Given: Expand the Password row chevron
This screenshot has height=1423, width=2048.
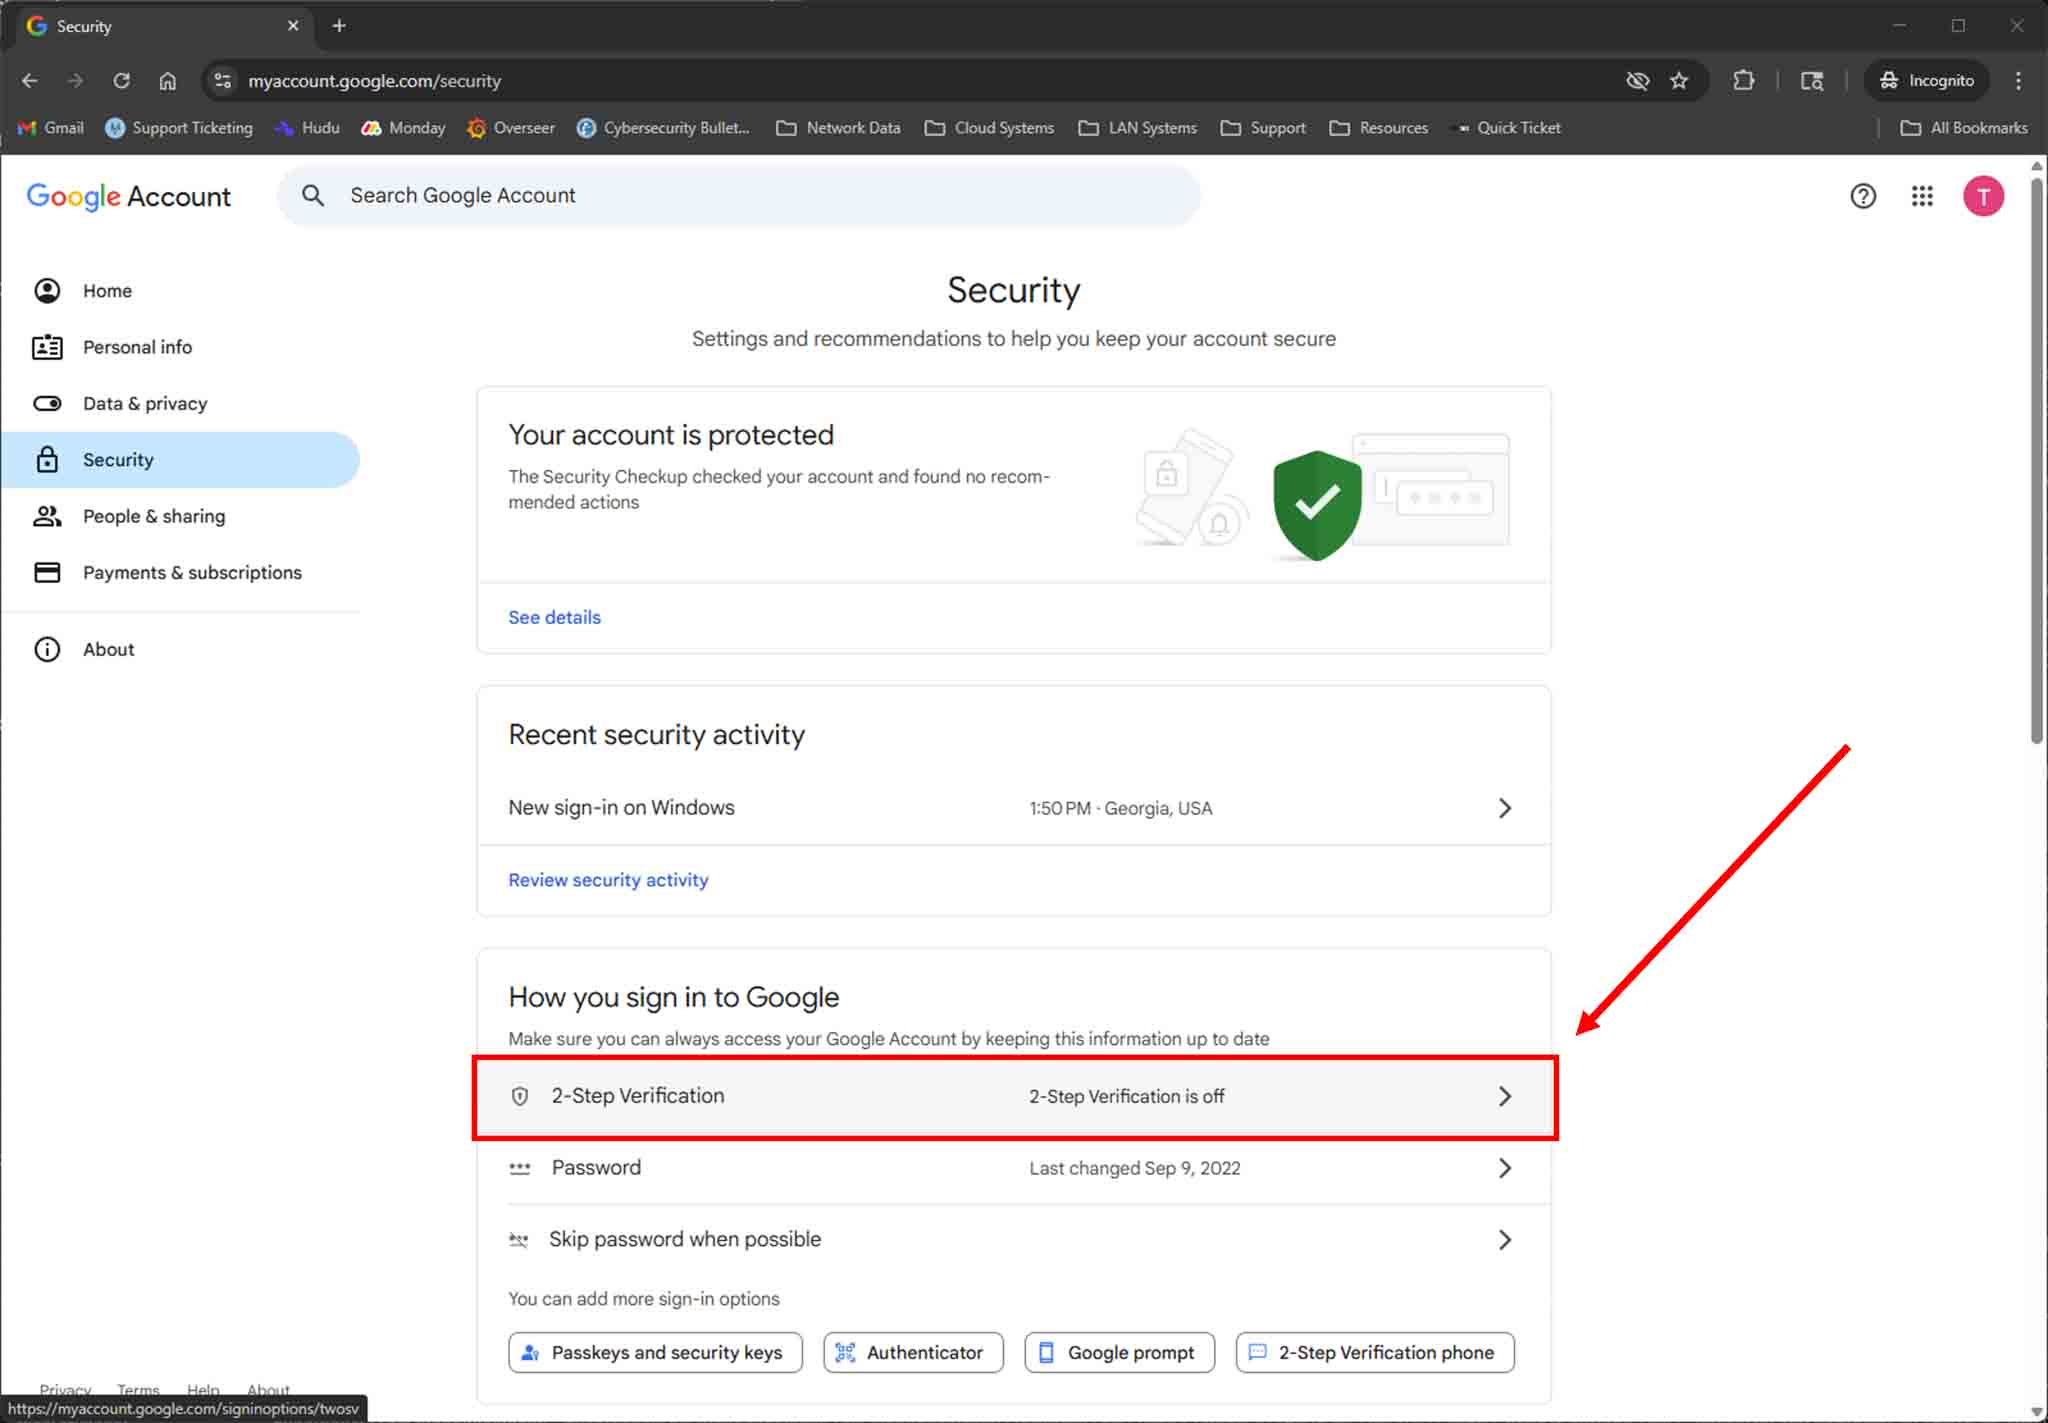Looking at the screenshot, I should (1504, 1168).
